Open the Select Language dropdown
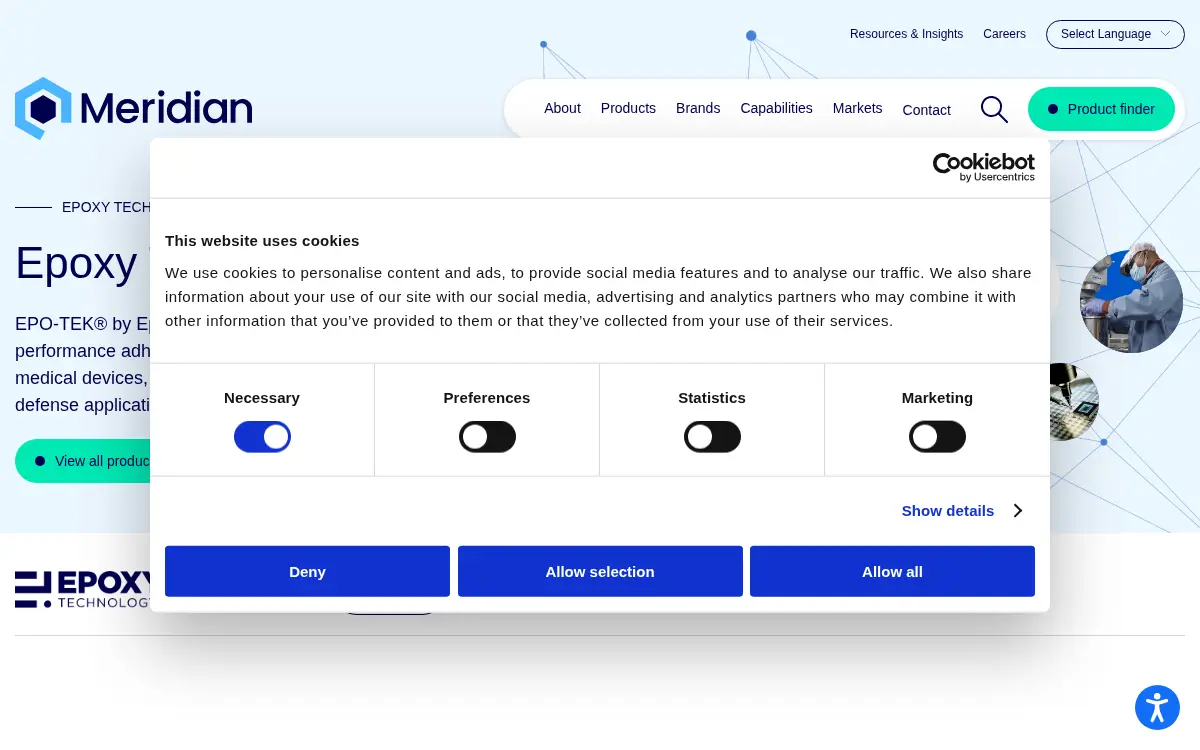1200x750 pixels. click(1115, 34)
